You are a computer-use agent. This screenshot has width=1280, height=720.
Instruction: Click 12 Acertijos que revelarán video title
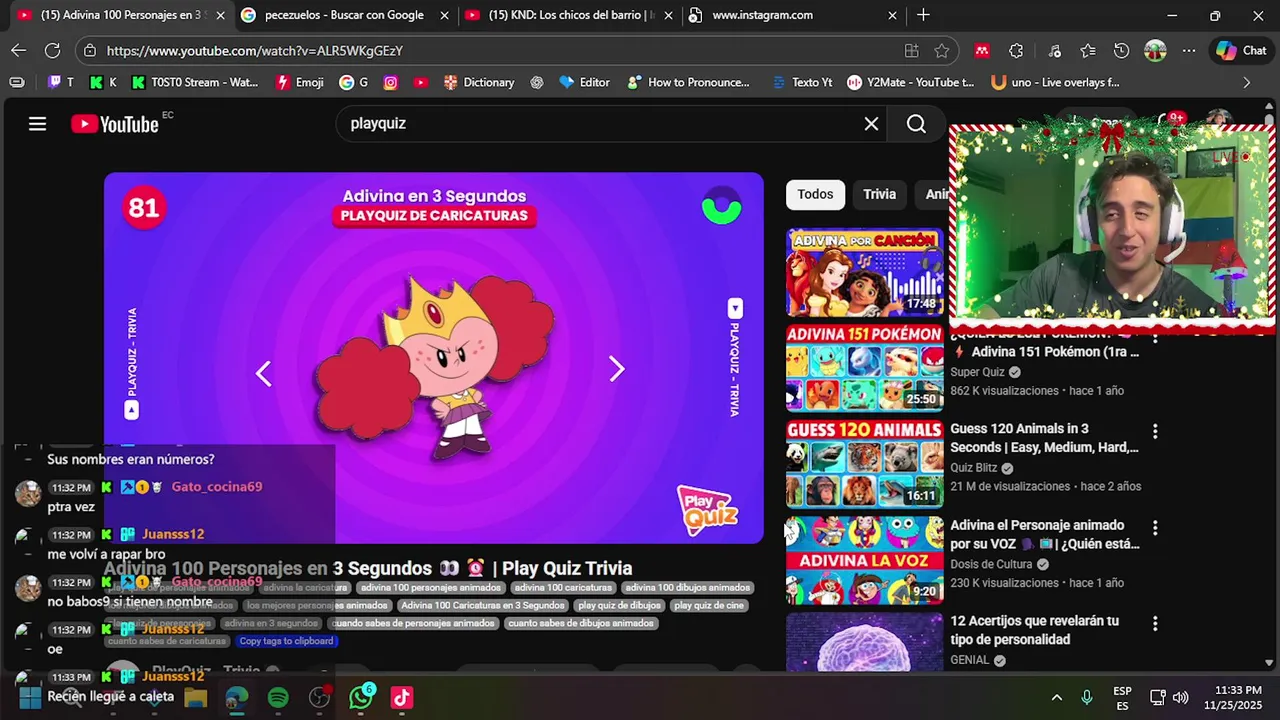coord(1034,630)
